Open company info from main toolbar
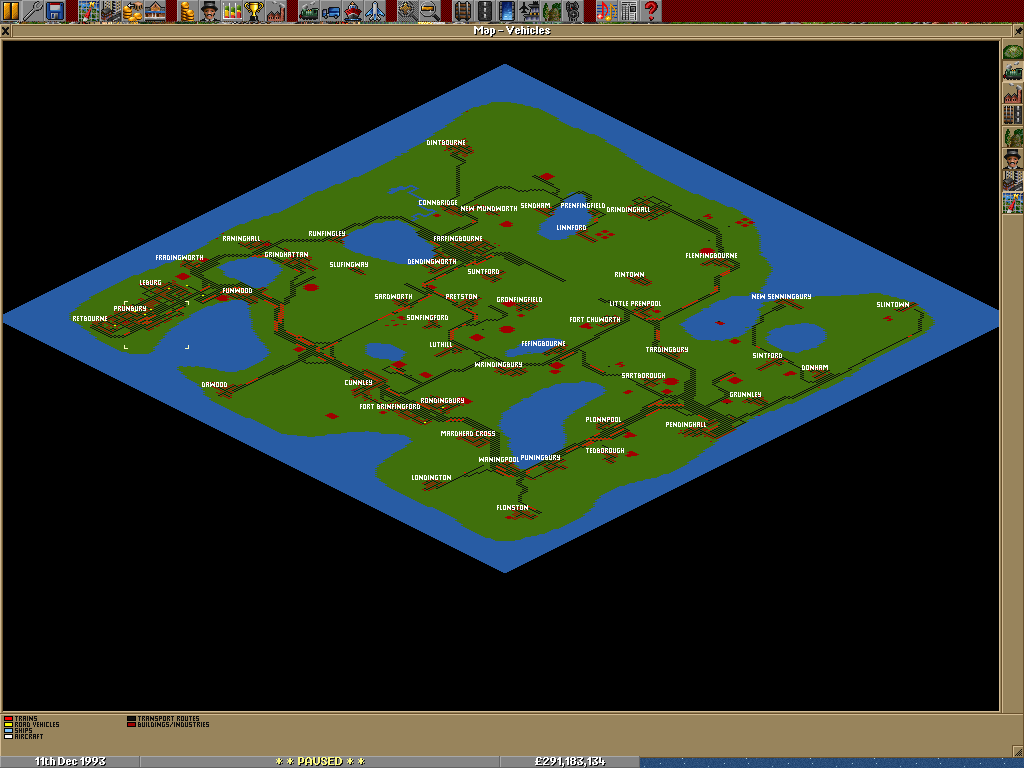The width and height of the screenshot is (1024, 768). (x=210, y=11)
